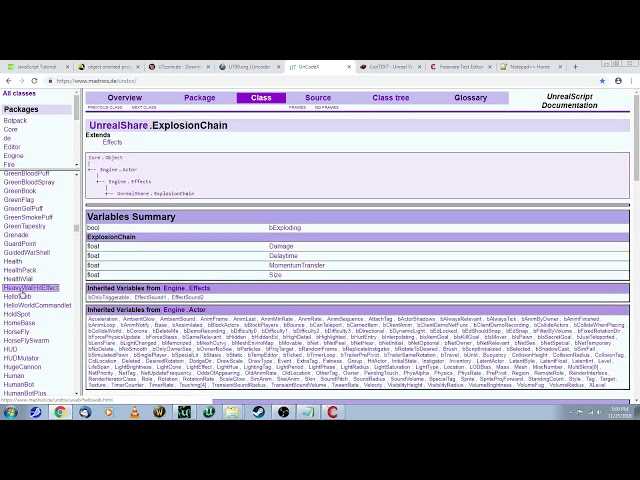Image resolution: width=640 pixels, height=480 pixels.
Task: Click the All classes link
Action: click(19, 93)
